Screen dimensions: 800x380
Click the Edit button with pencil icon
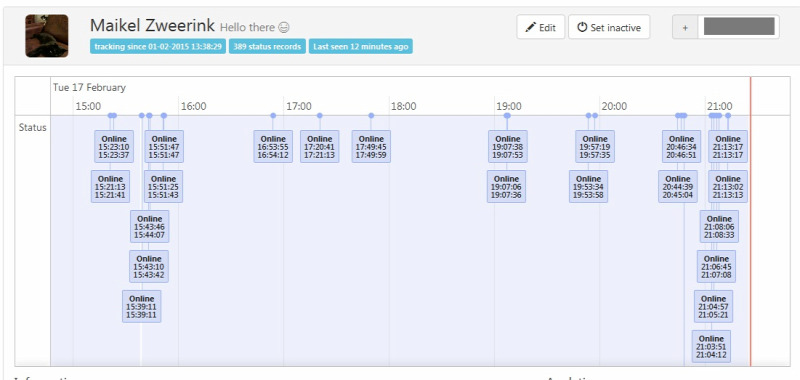pyautogui.click(x=540, y=27)
